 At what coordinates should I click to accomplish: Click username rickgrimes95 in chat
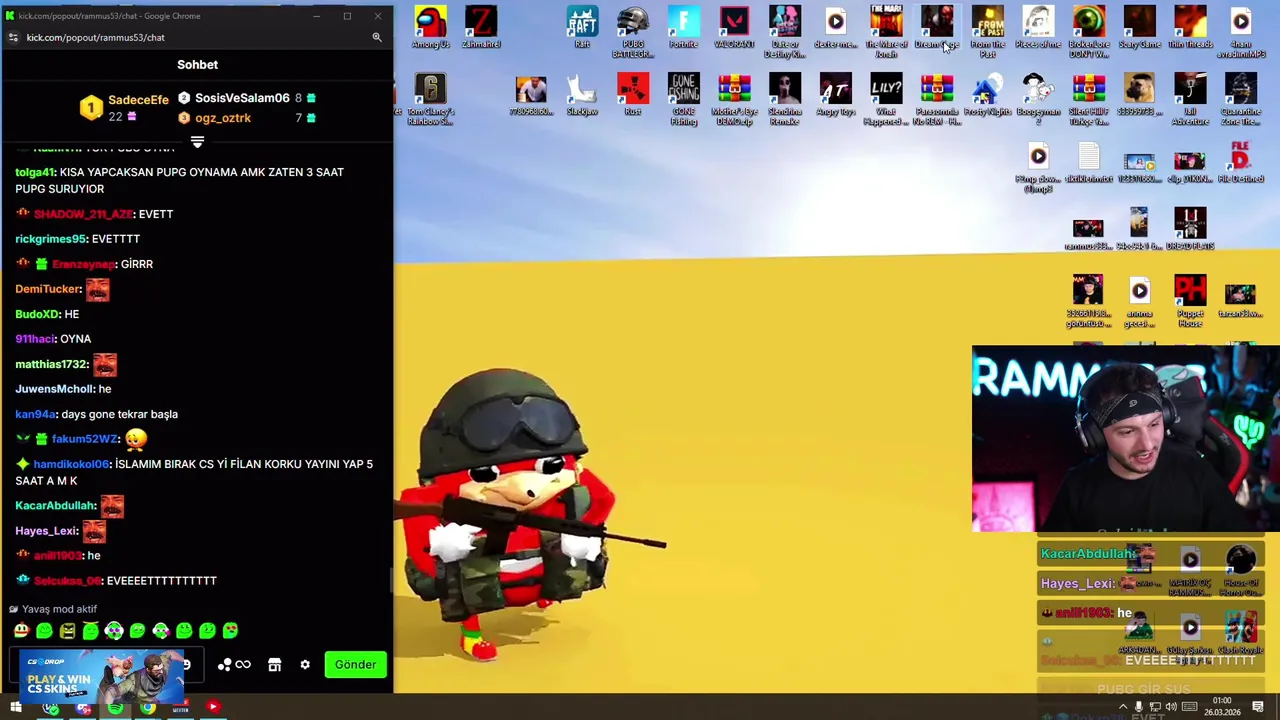(50, 239)
